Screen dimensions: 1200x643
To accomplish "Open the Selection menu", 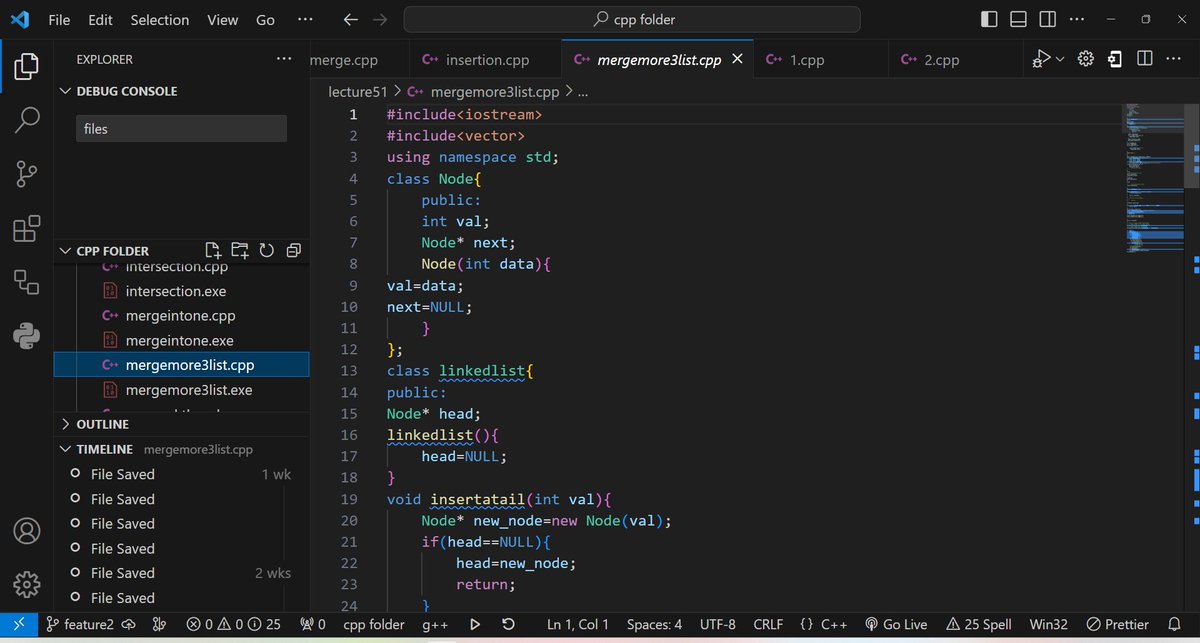I will [159, 19].
